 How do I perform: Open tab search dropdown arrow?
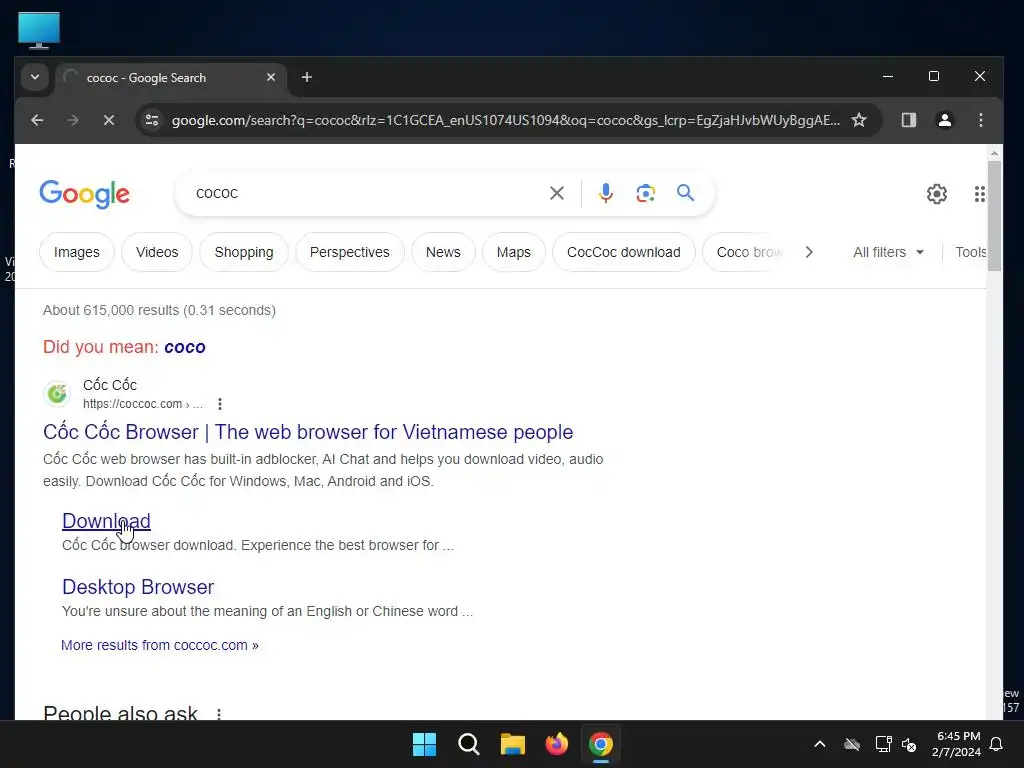click(35, 77)
